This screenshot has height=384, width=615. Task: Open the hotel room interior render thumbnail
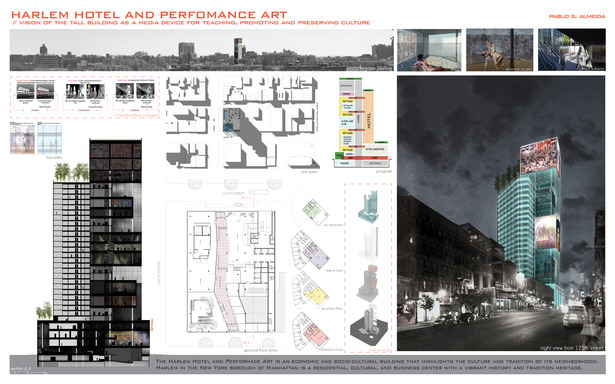click(x=429, y=50)
